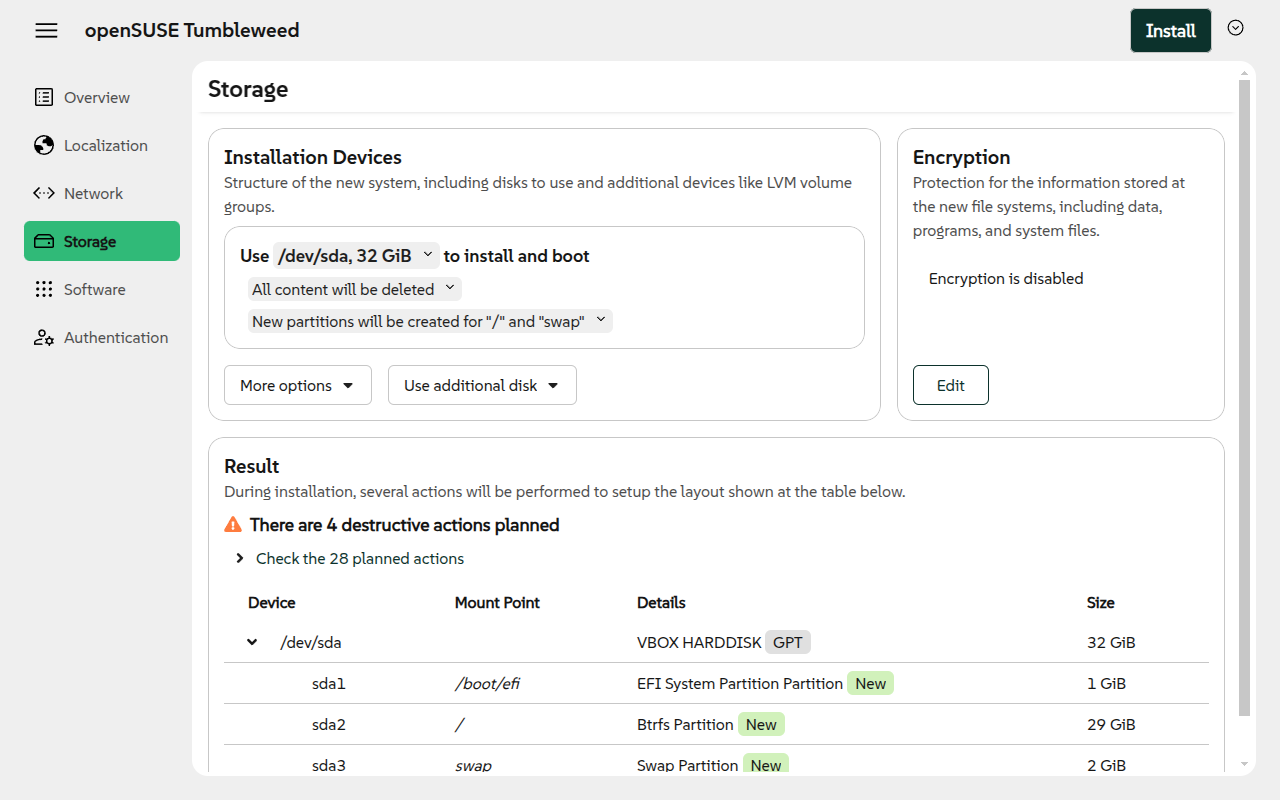The width and height of the screenshot is (1280, 800).
Task: Click the 'New' badge on EFI System Partition
Action: (871, 683)
